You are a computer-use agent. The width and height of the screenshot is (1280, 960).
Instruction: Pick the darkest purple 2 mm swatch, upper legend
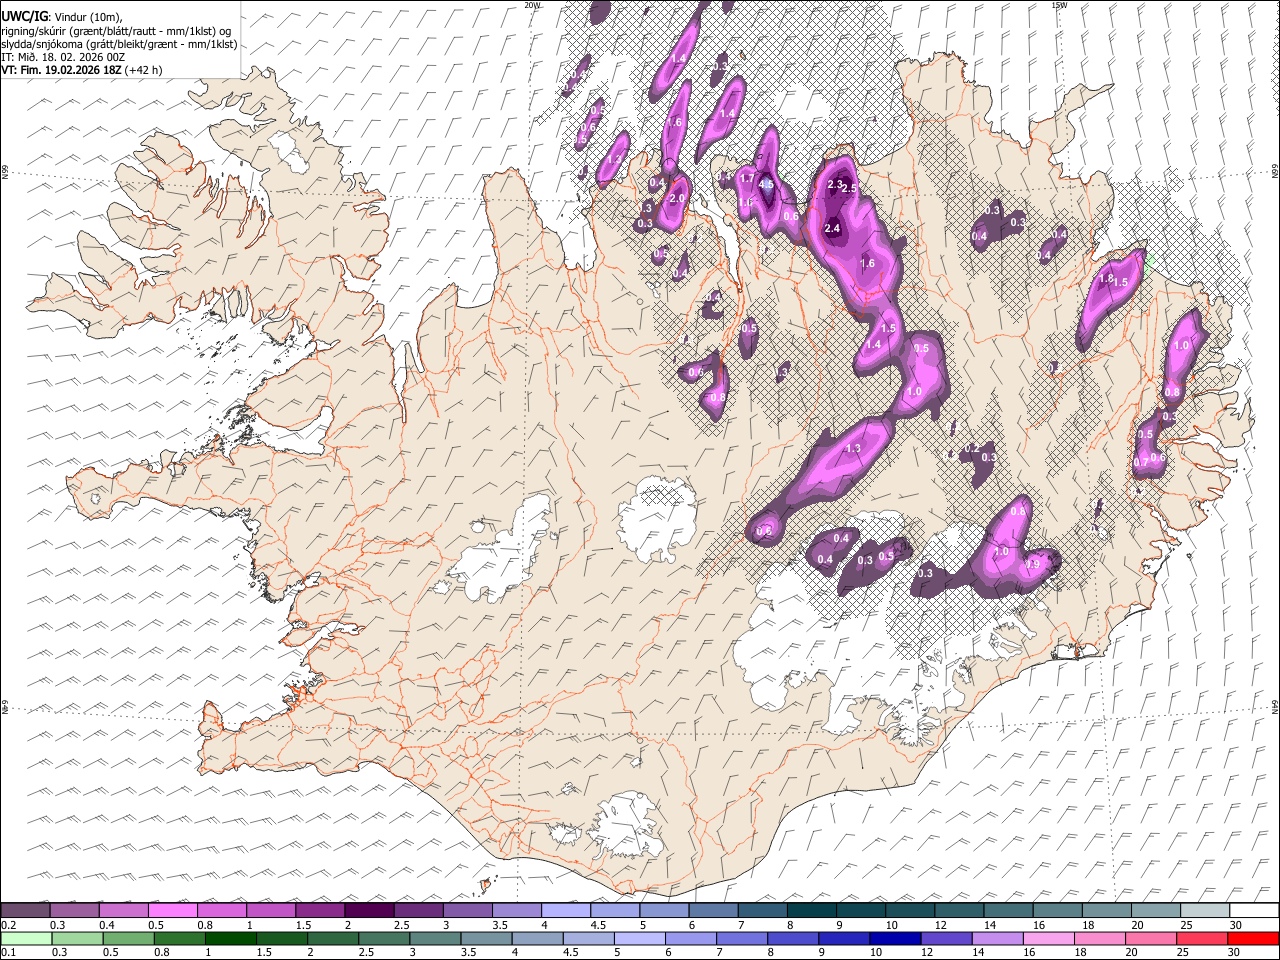[369, 910]
